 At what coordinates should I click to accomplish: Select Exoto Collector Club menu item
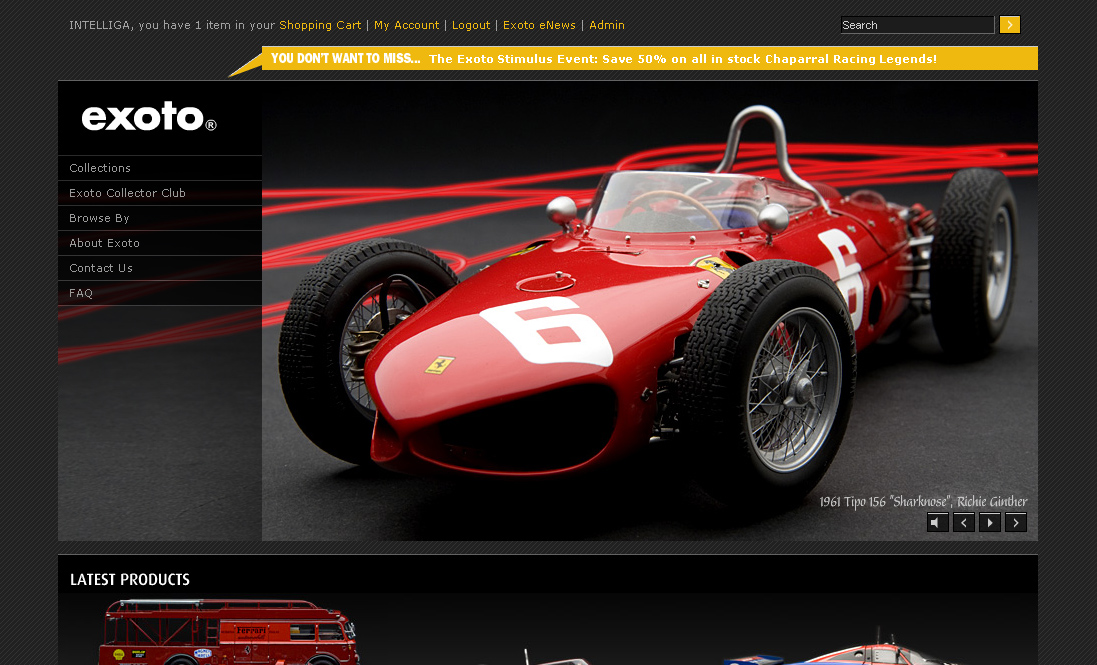[127, 193]
